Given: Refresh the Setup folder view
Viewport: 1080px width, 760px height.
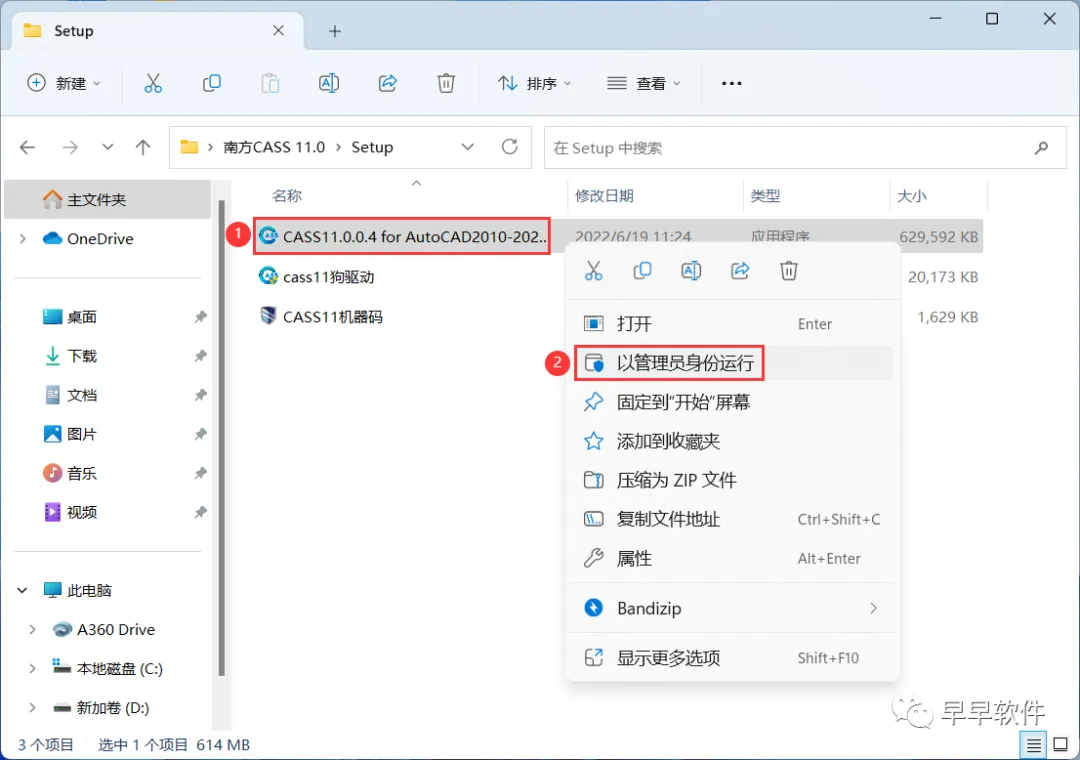Looking at the screenshot, I should [x=510, y=147].
